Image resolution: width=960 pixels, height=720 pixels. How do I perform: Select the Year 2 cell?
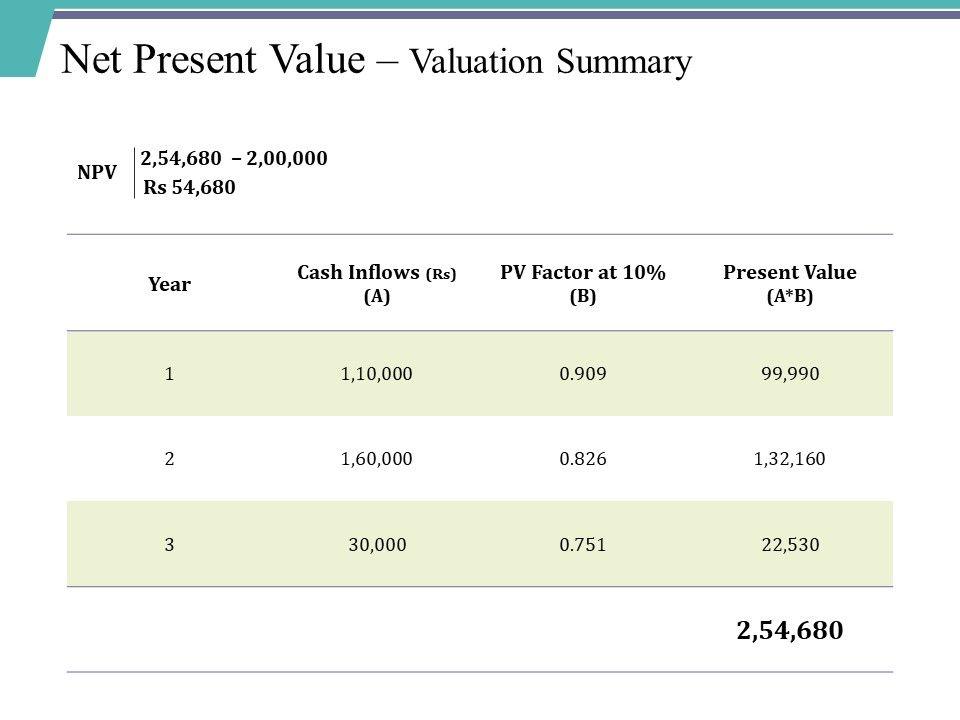pyautogui.click(x=169, y=458)
